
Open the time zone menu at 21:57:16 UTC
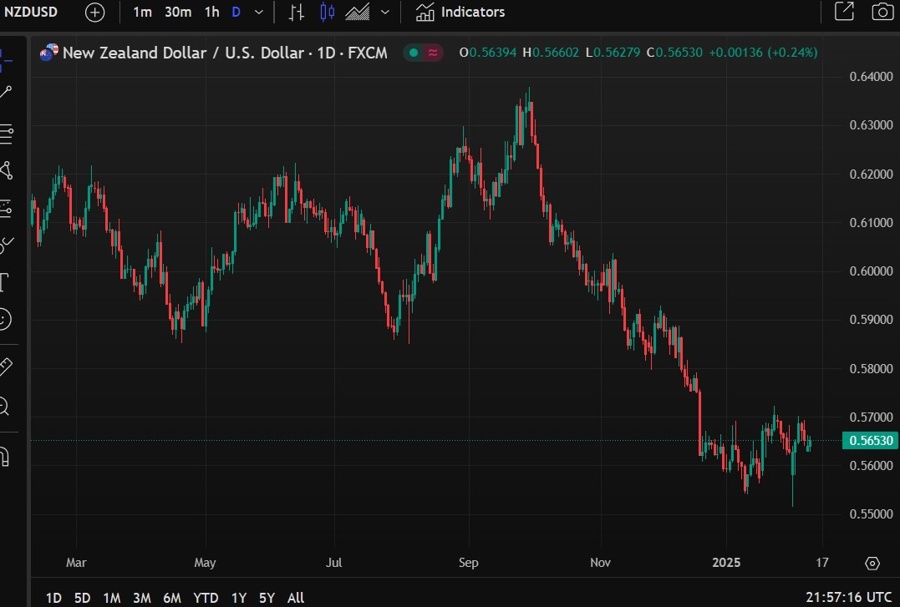point(848,597)
